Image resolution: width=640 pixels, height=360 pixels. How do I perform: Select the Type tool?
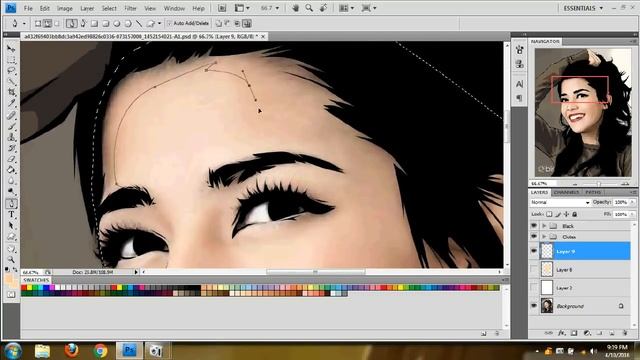tap(11, 214)
